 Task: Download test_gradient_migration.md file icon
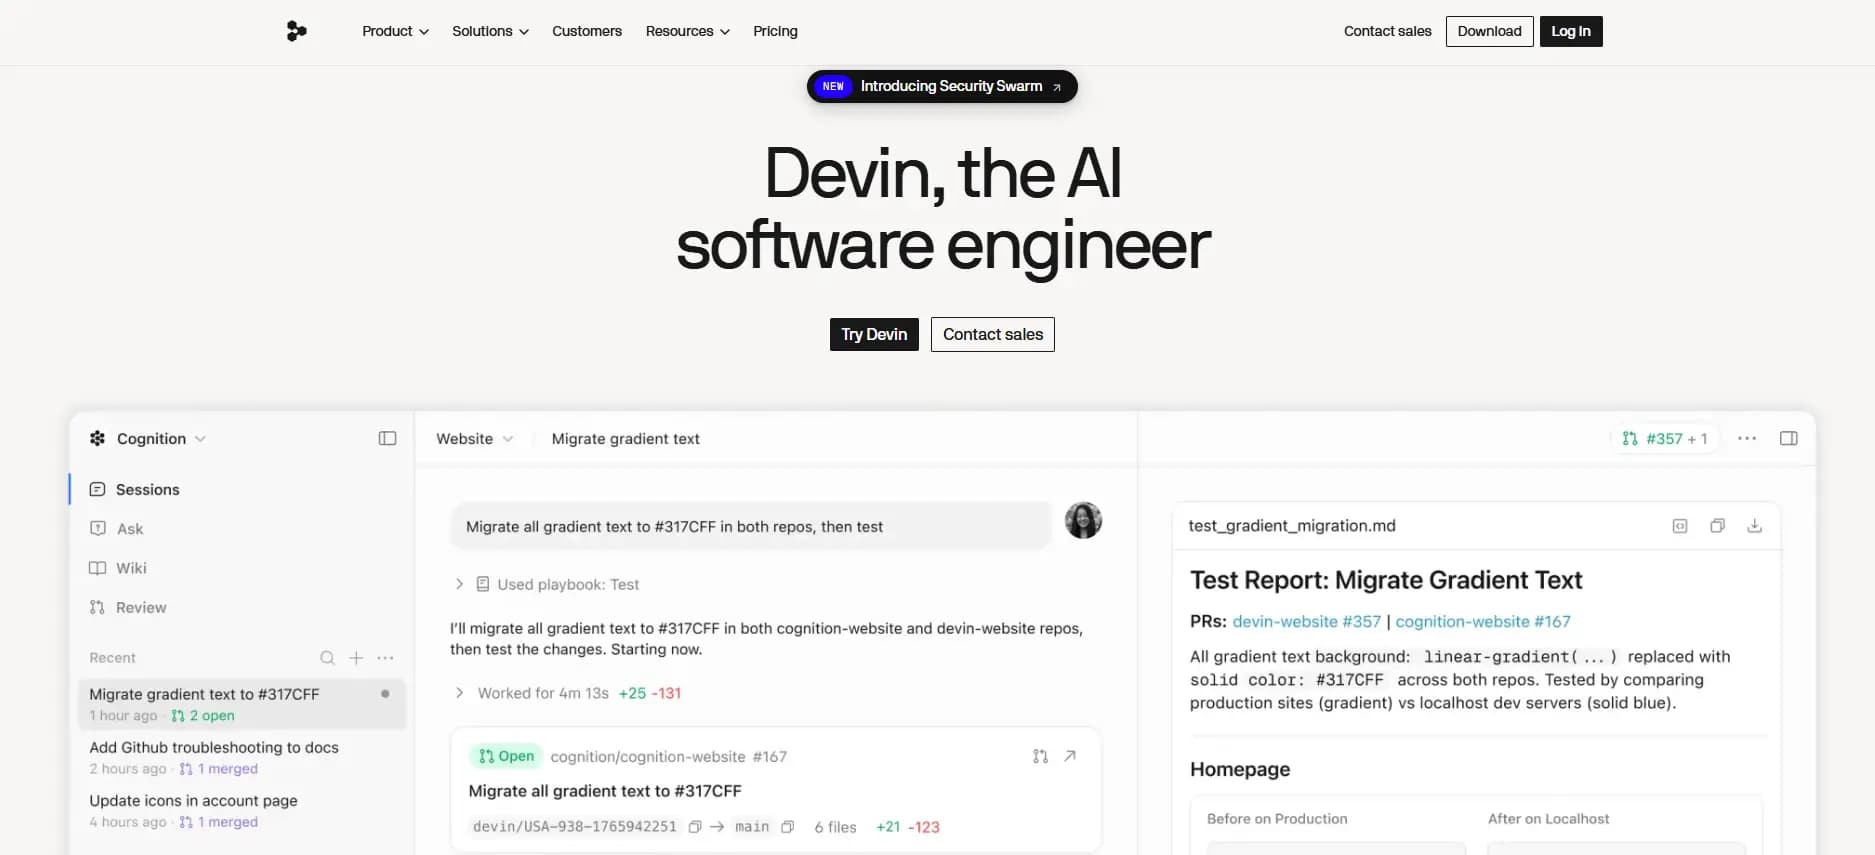pyautogui.click(x=1754, y=526)
